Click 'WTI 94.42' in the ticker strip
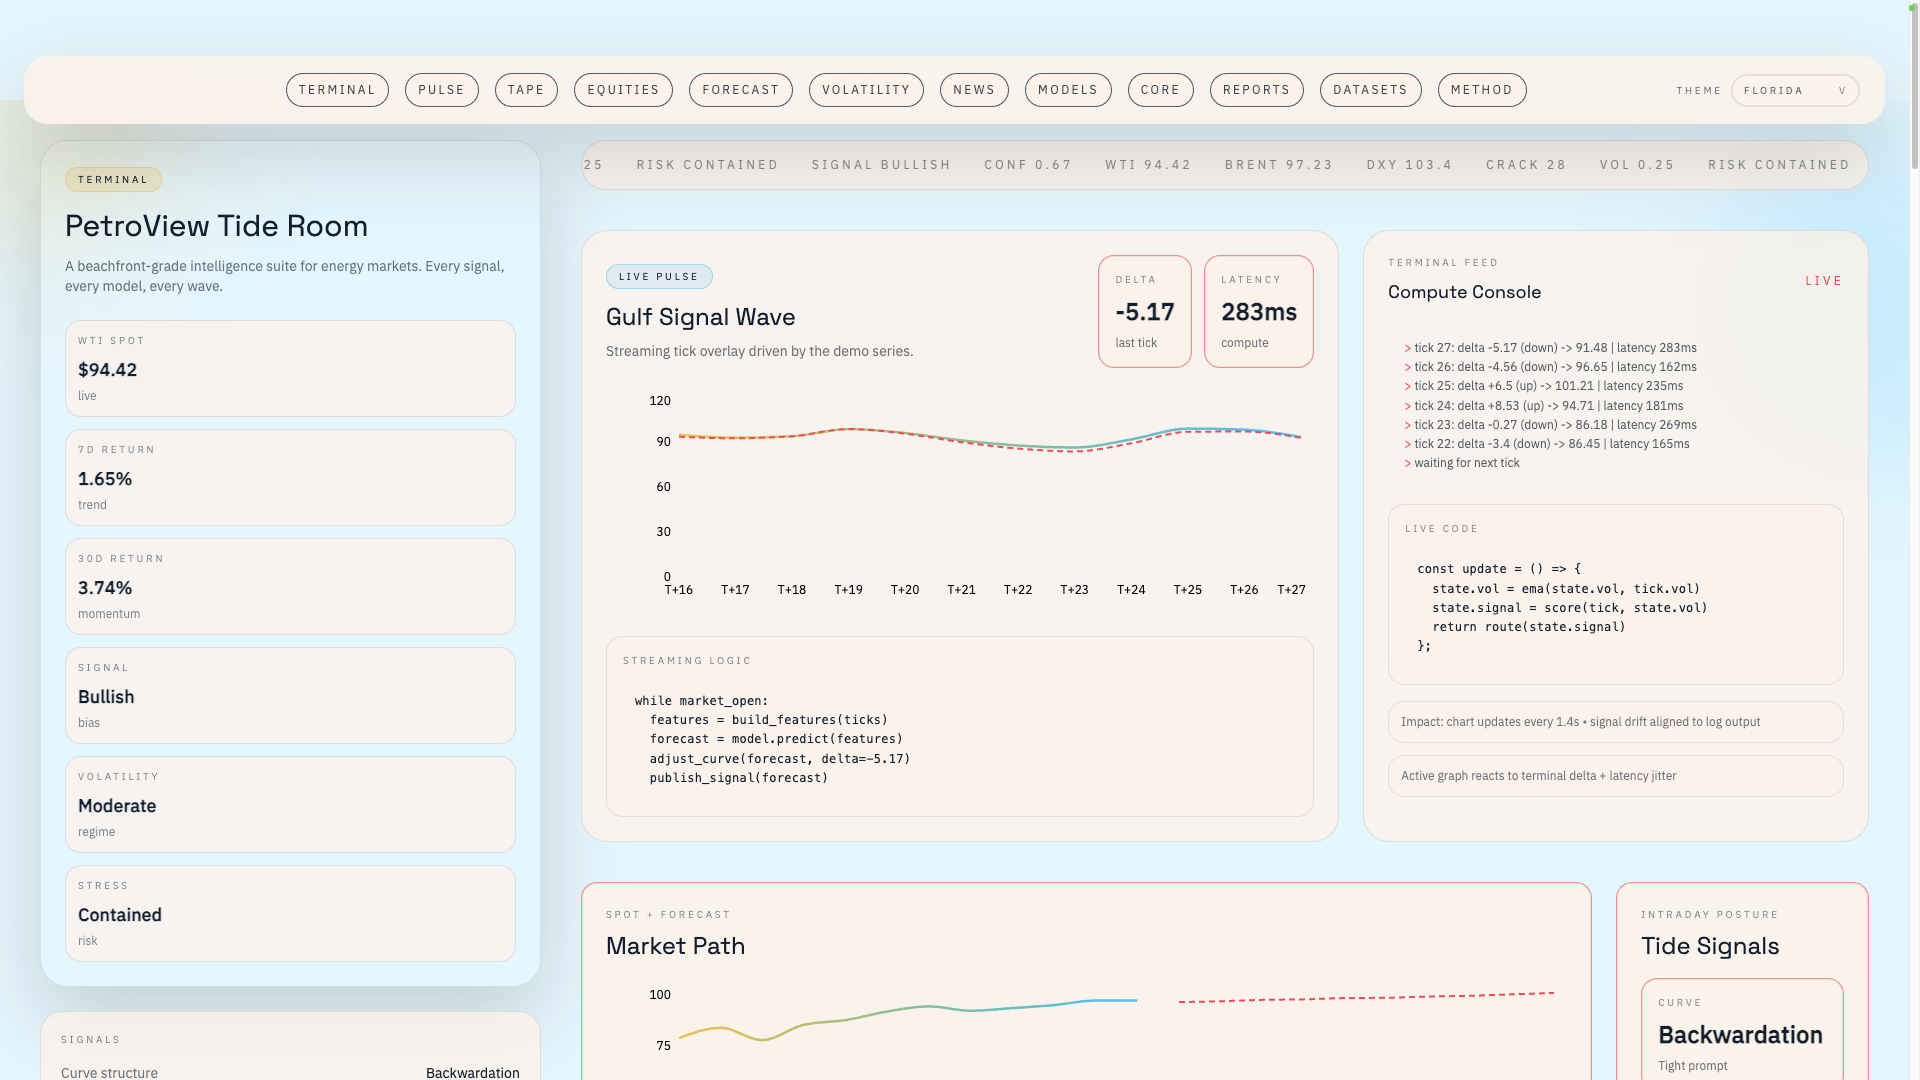This screenshot has width=1920, height=1080. [1148, 165]
